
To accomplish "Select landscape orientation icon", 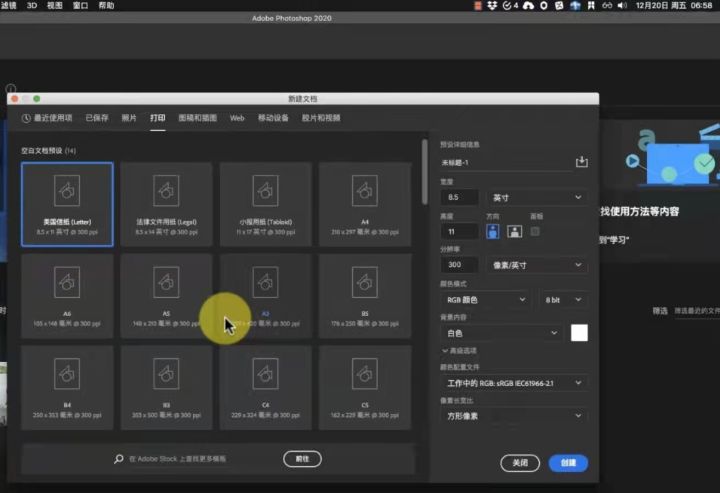I will point(514,231).
